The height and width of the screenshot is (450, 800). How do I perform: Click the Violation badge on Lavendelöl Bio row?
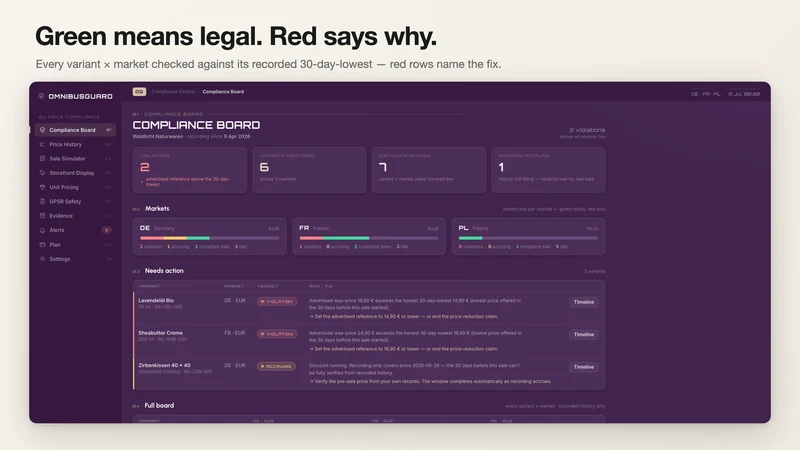coord(277,302)
